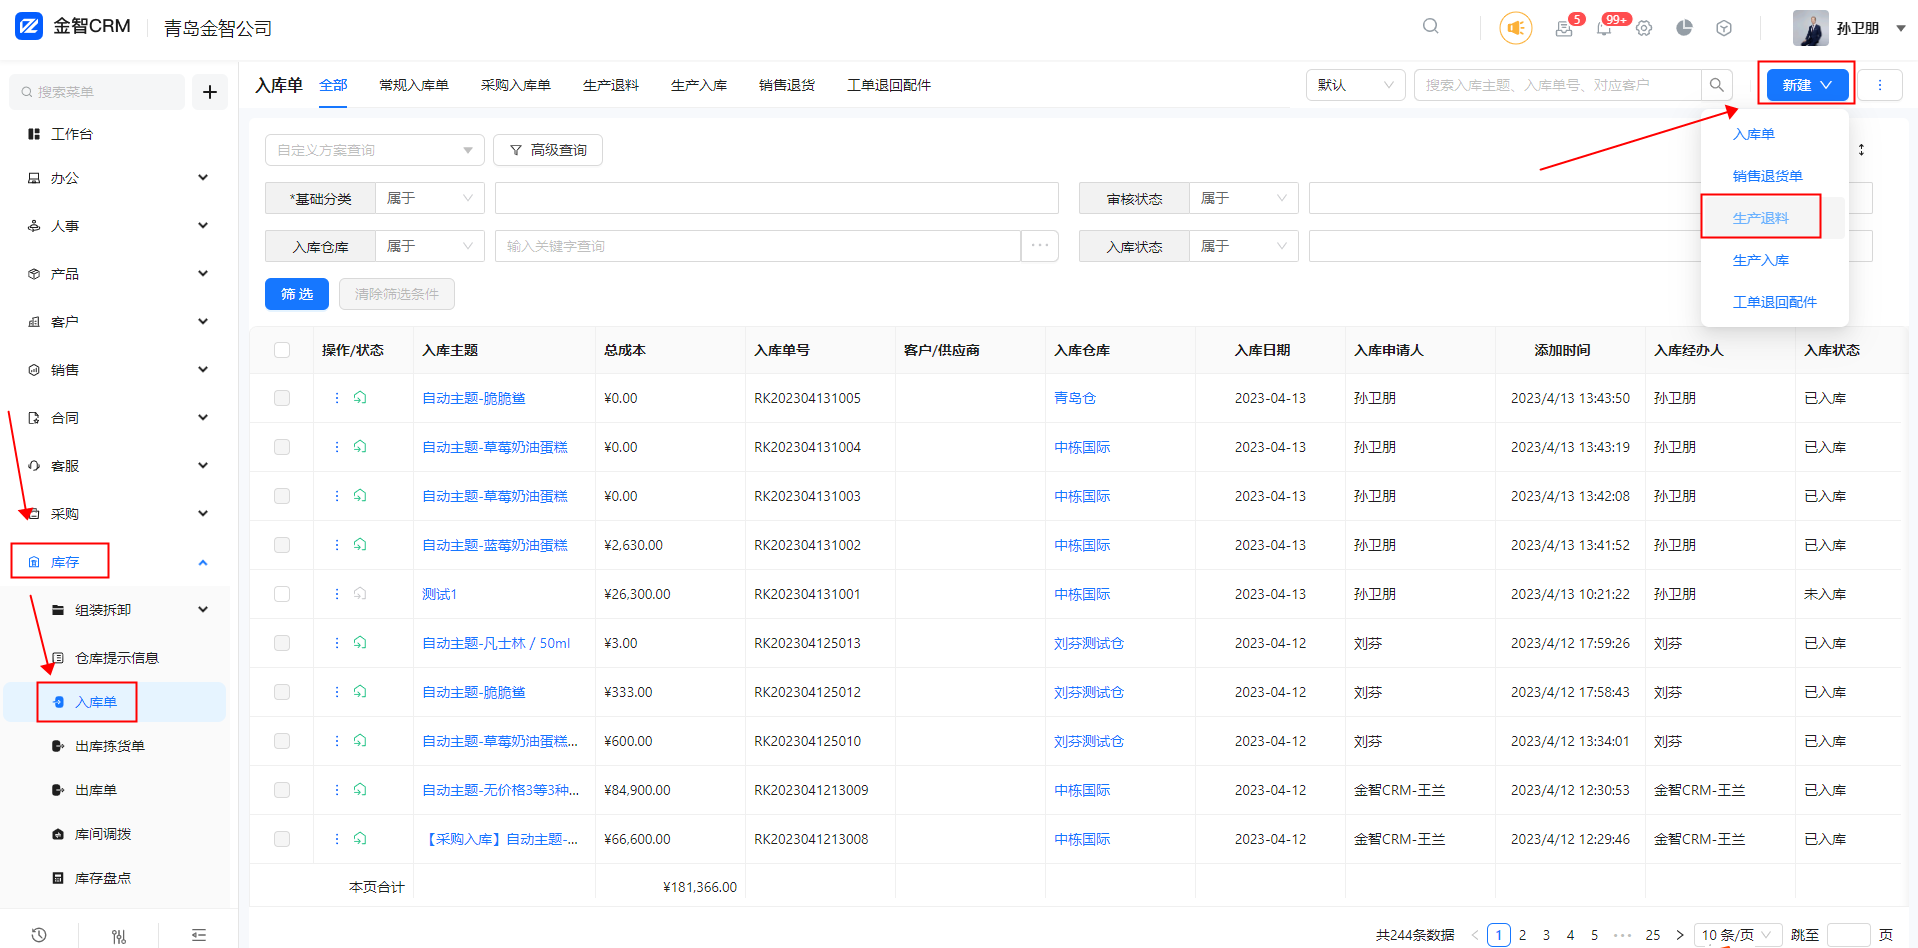This screenshot has width=1918, height=948.
Task: Click the pie chart report icon
Action: 1684,28
